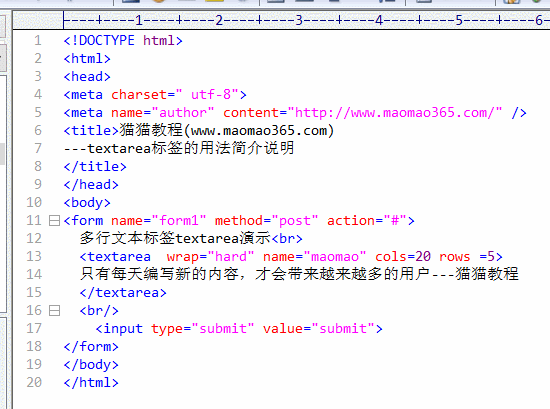Click the ---textarea标签的用法简介说明 line
The image size is (550, 409).
(179, 148)
